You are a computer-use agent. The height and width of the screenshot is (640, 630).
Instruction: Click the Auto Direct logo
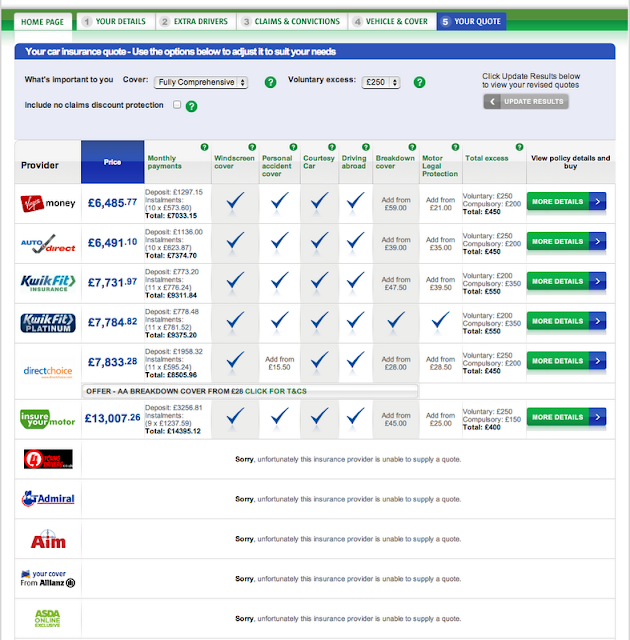48,243
